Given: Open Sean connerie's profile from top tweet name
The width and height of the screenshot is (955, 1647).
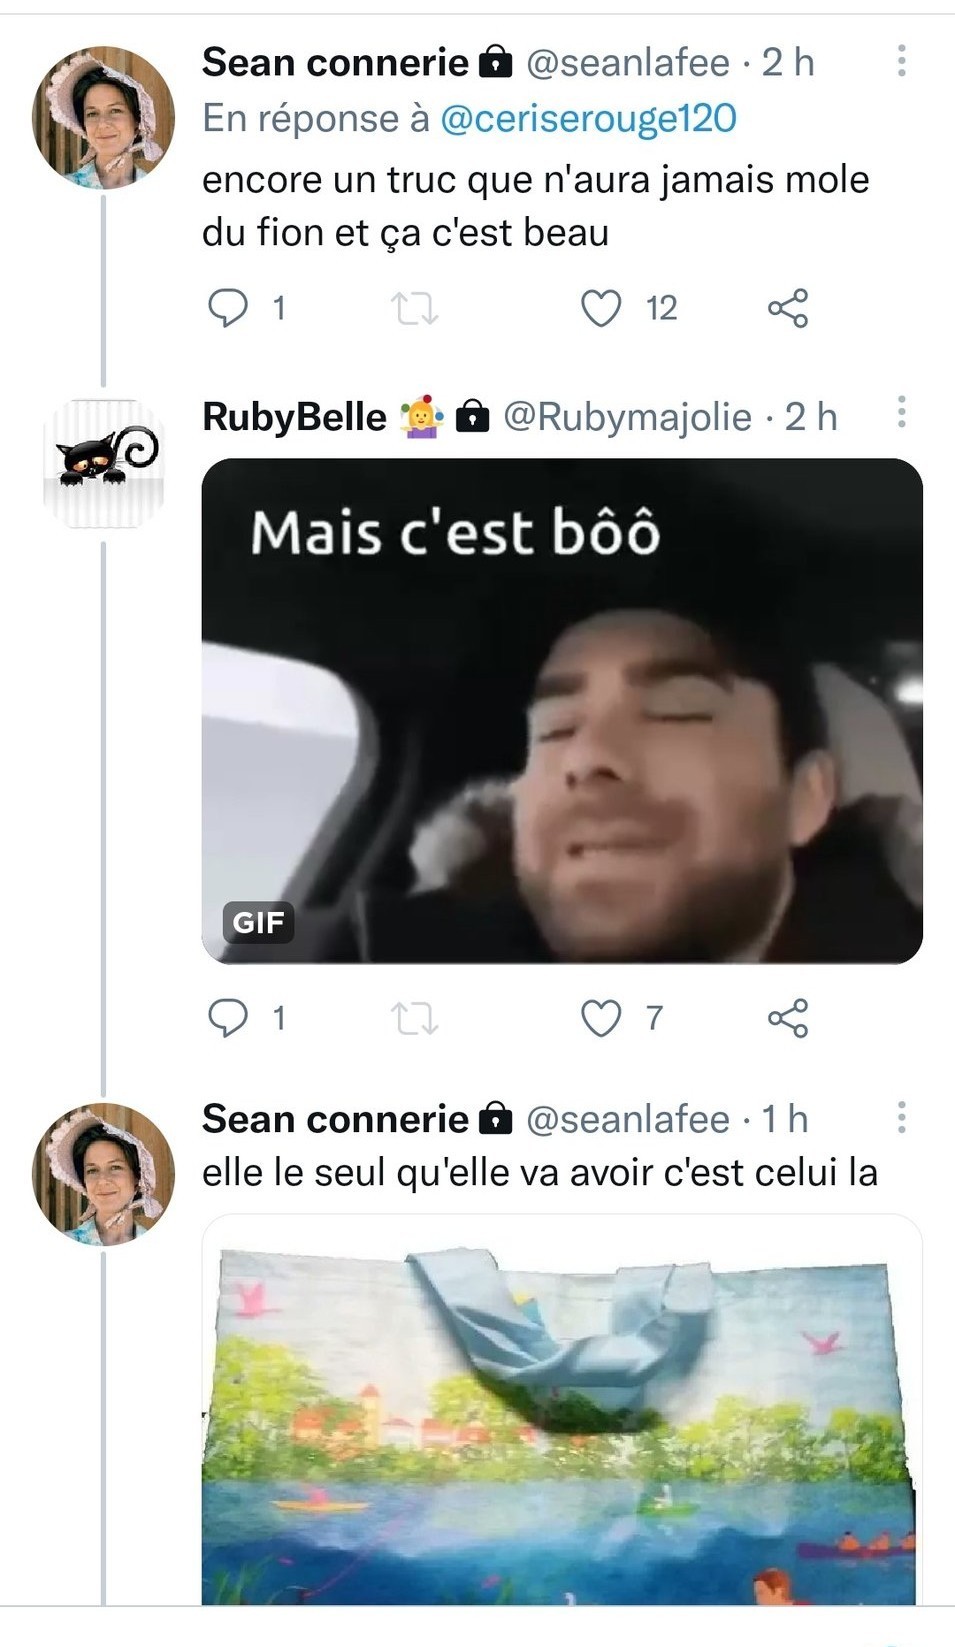Looking at the screenshot, I should (335, 63).
